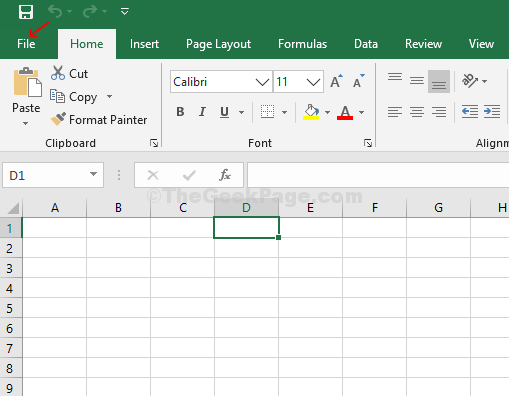Expand the Orientation options arrow
This screenshot has width=509, height=396.
click(485, 81)
